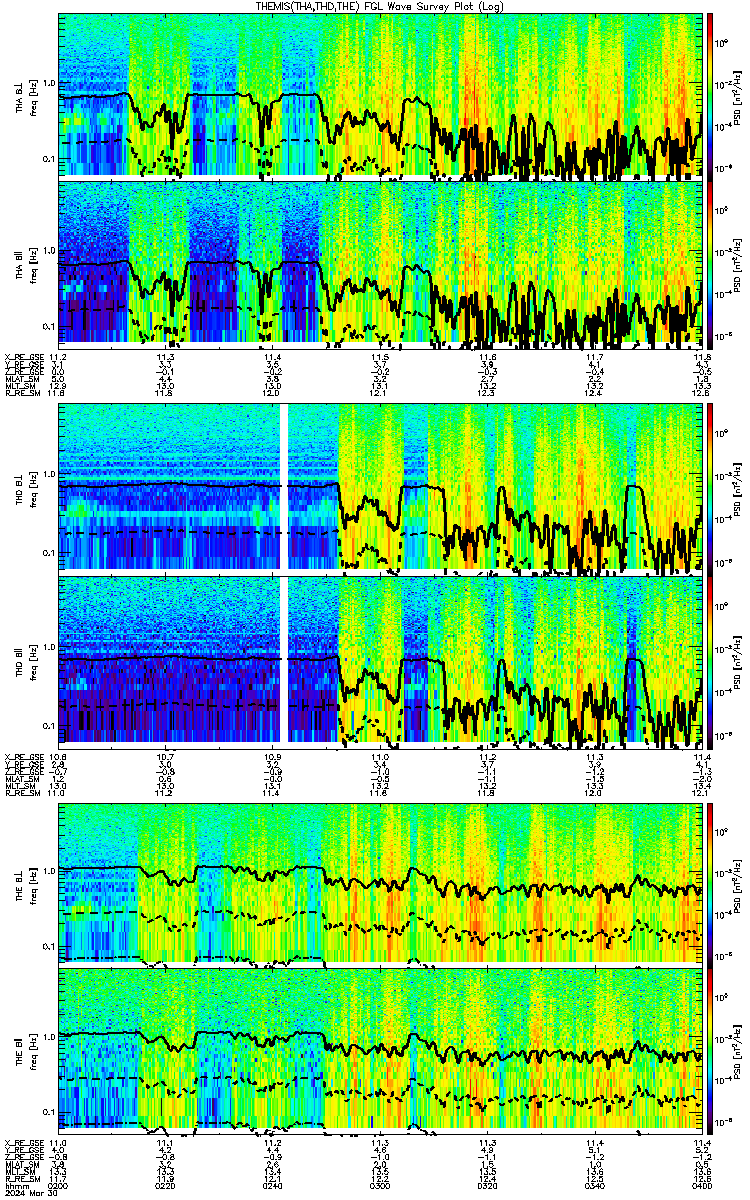Click the '0320' time tick label

pos(487,1185)
